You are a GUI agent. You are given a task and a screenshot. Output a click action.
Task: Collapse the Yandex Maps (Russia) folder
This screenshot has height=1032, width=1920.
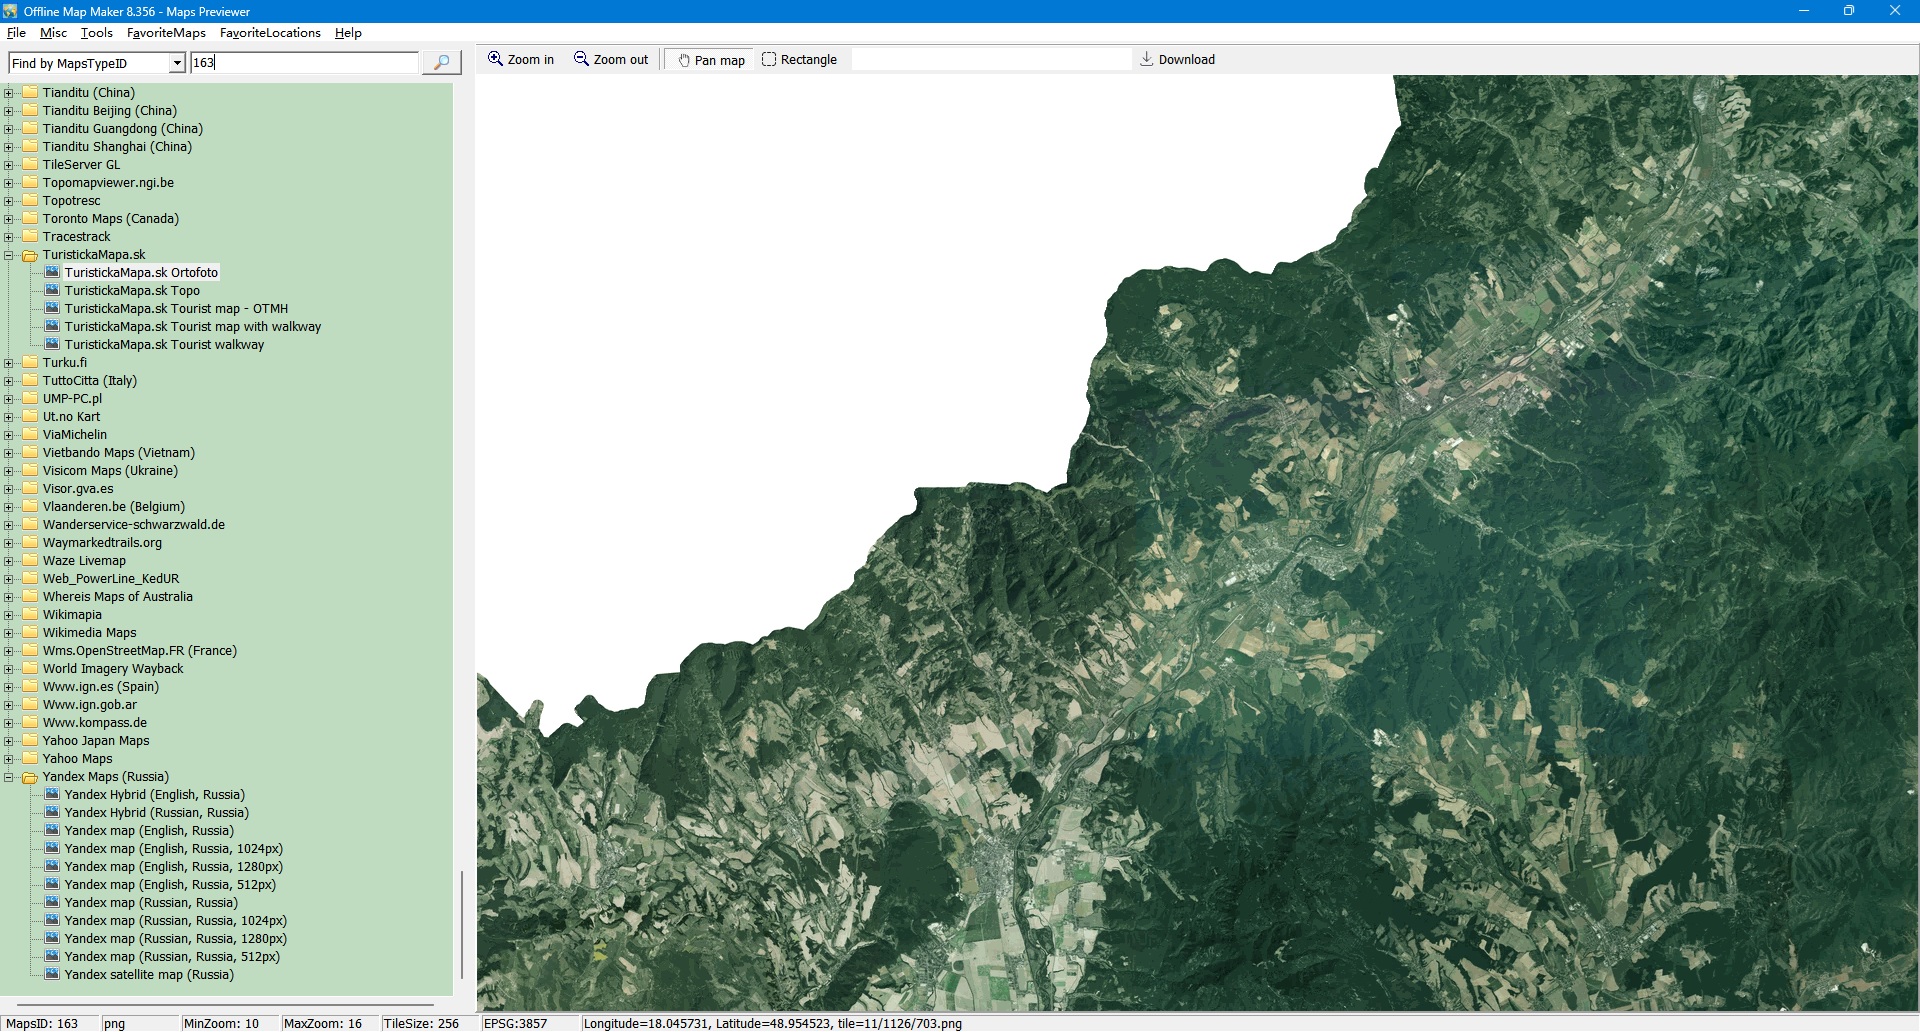click(x=9, y=777)
